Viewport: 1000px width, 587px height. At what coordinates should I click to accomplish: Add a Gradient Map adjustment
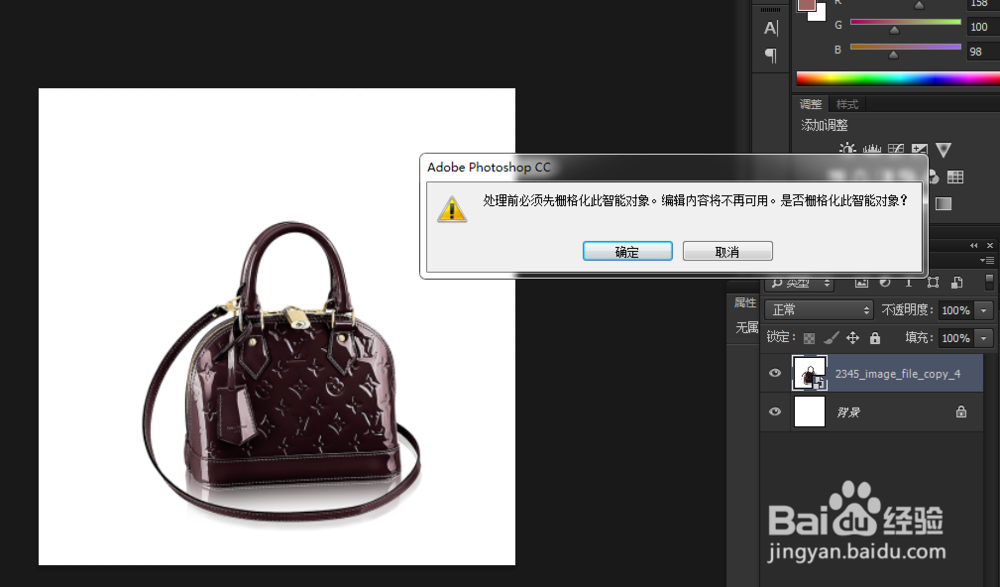coord(943,204)
